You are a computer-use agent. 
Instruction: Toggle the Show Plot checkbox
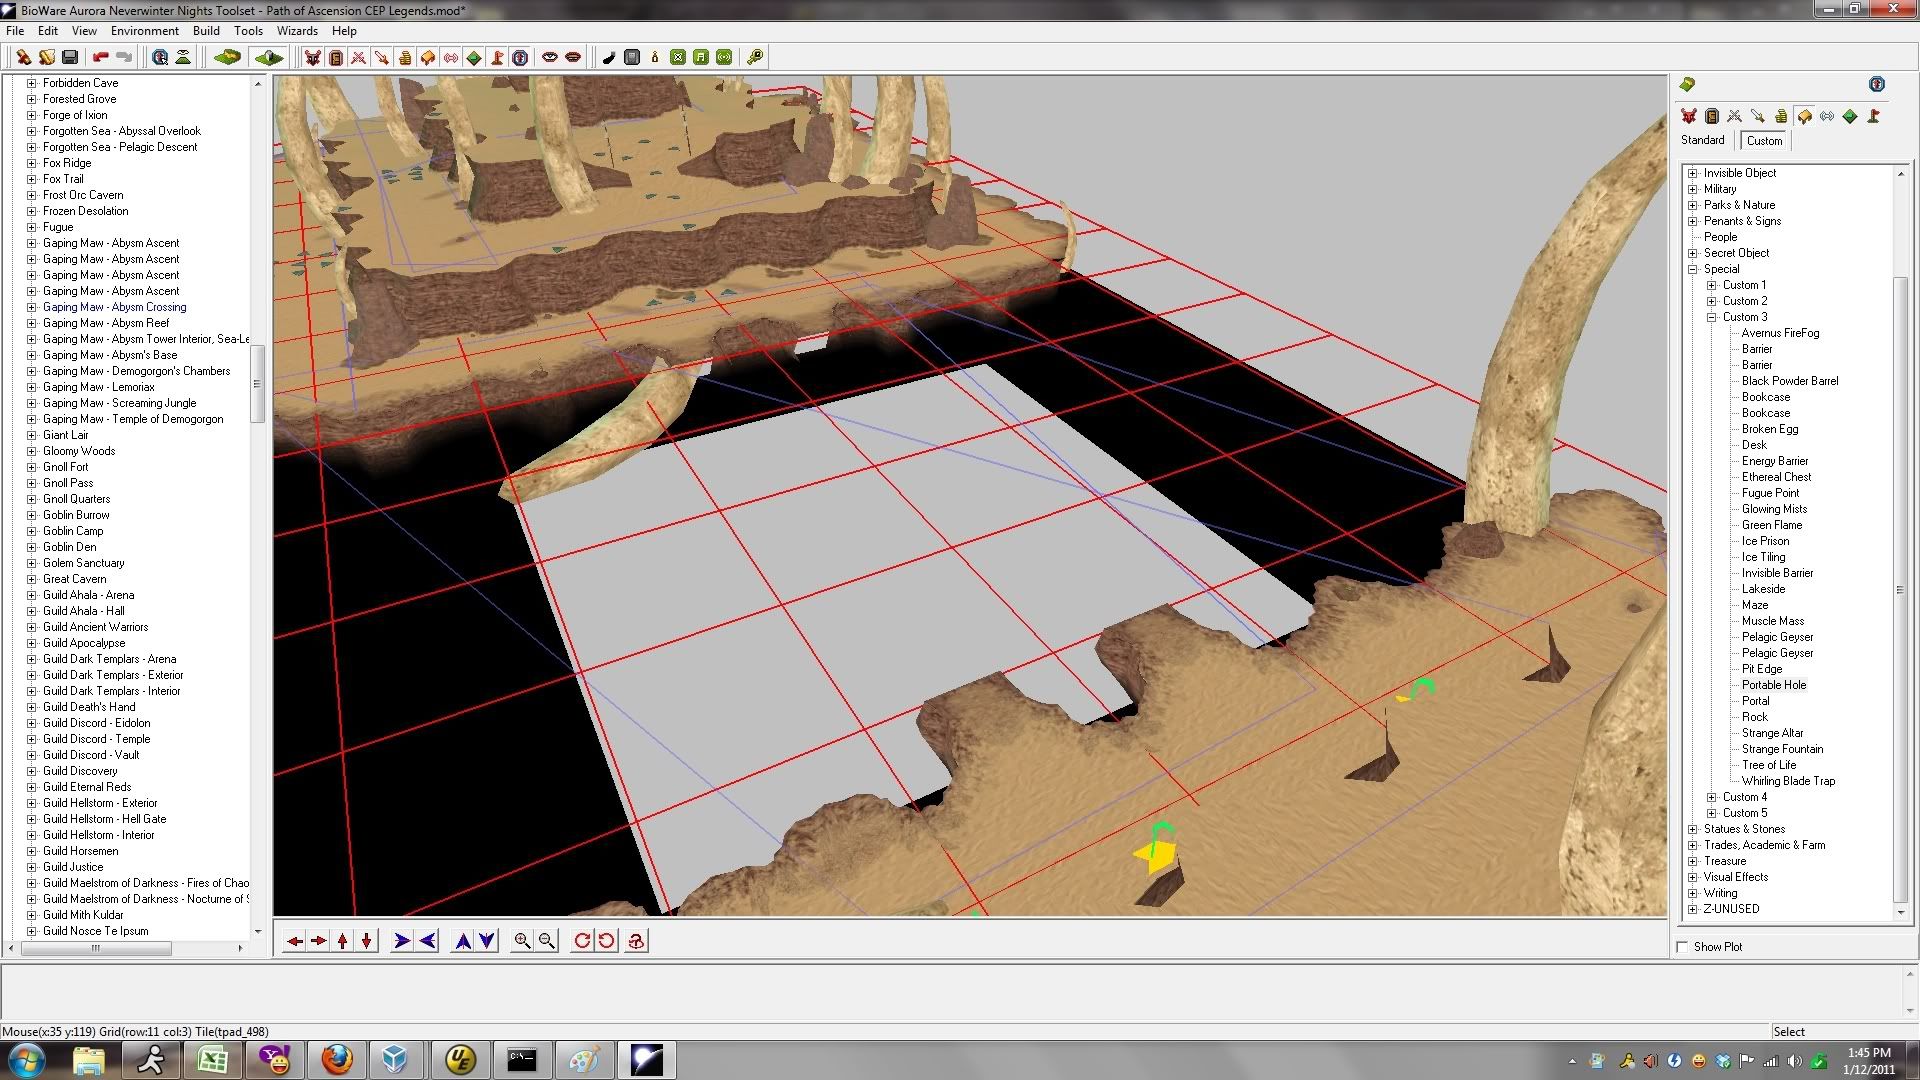1683,947
